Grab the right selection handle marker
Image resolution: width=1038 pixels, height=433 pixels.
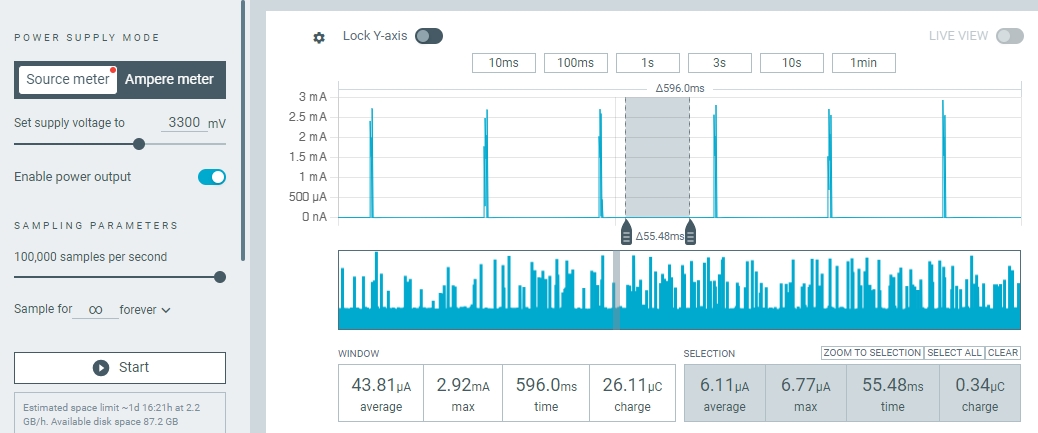click(x=690, y=232)
